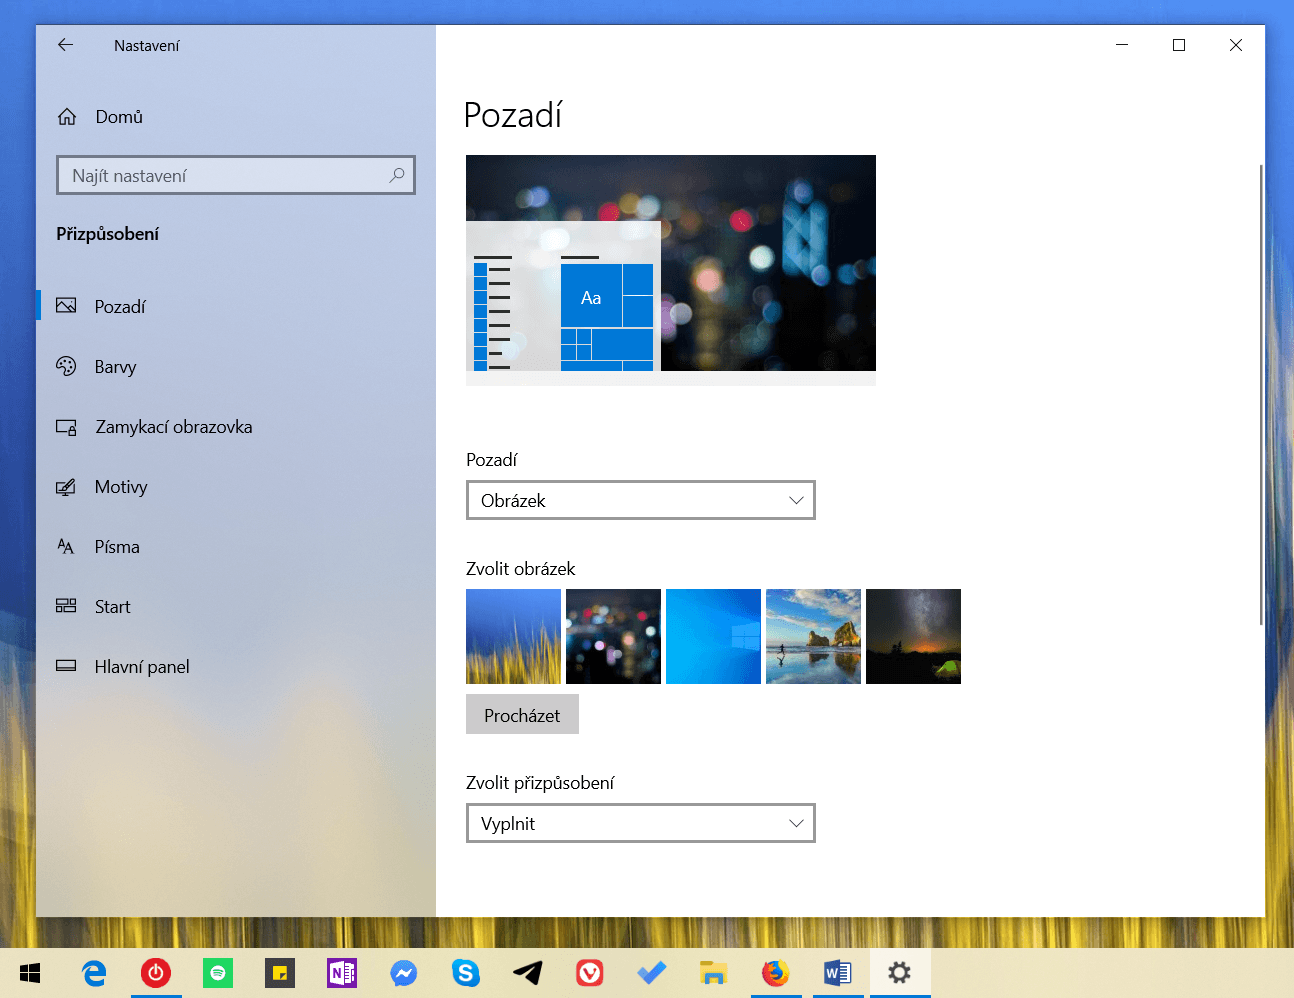Open the Windows Start menu from the taskbar
This screenshot has height=998, width=1294.
click(30, 973)
